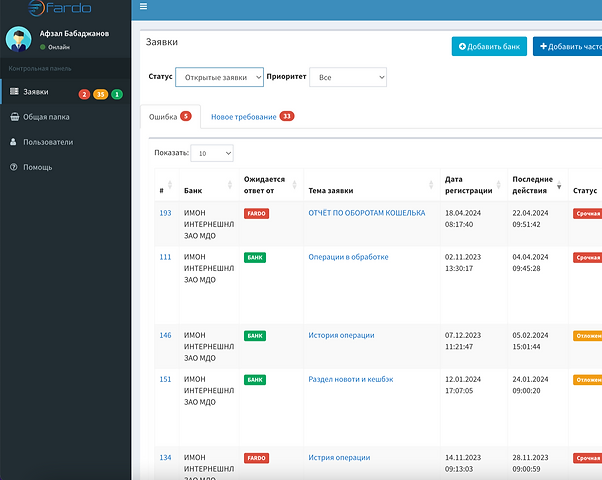The width and height of the screenshot is (602, 480).
Task: Expand the Приоритет dropdown set to Все
Action: tap(347, 77)
